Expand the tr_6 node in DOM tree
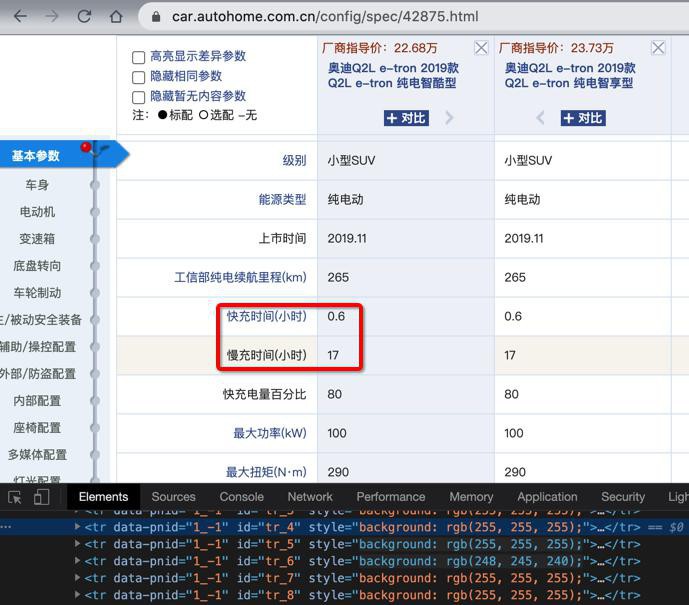Image resolution: width=689 pixels, height=605 pixels. point(78,561)
